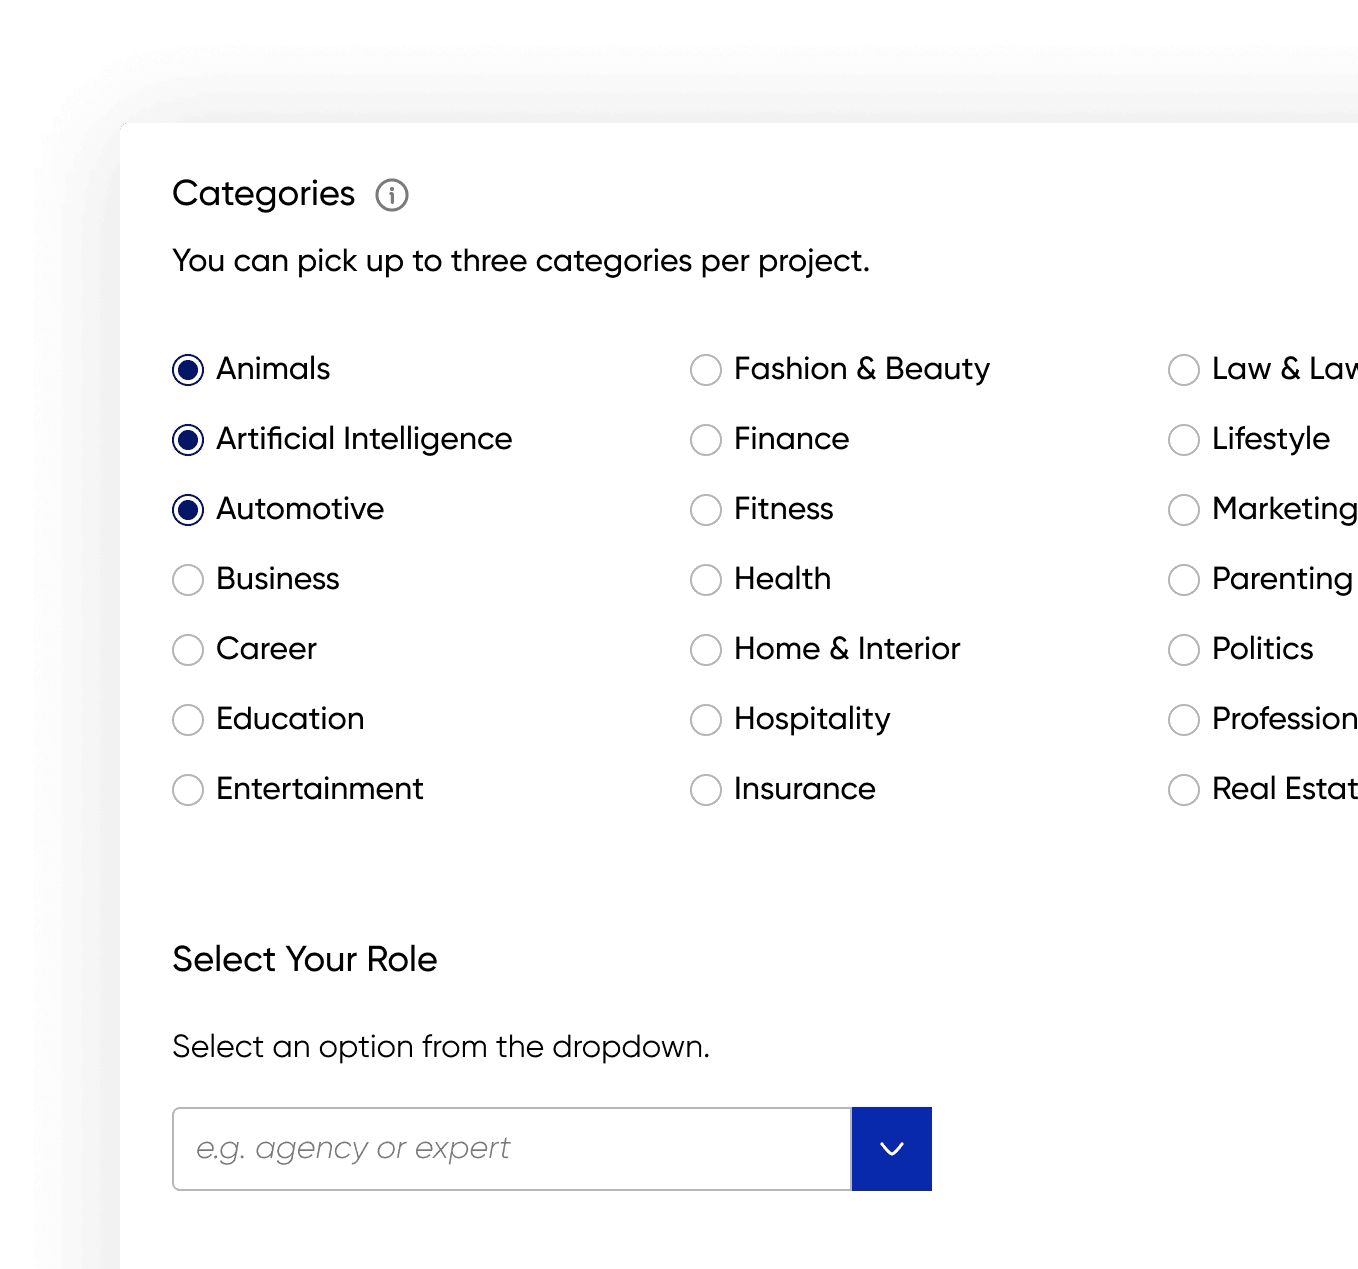Open the role dropdown arrow button
Image resolution: width=1358 pixels, height=1269 pixels.
pos(891,1149)
